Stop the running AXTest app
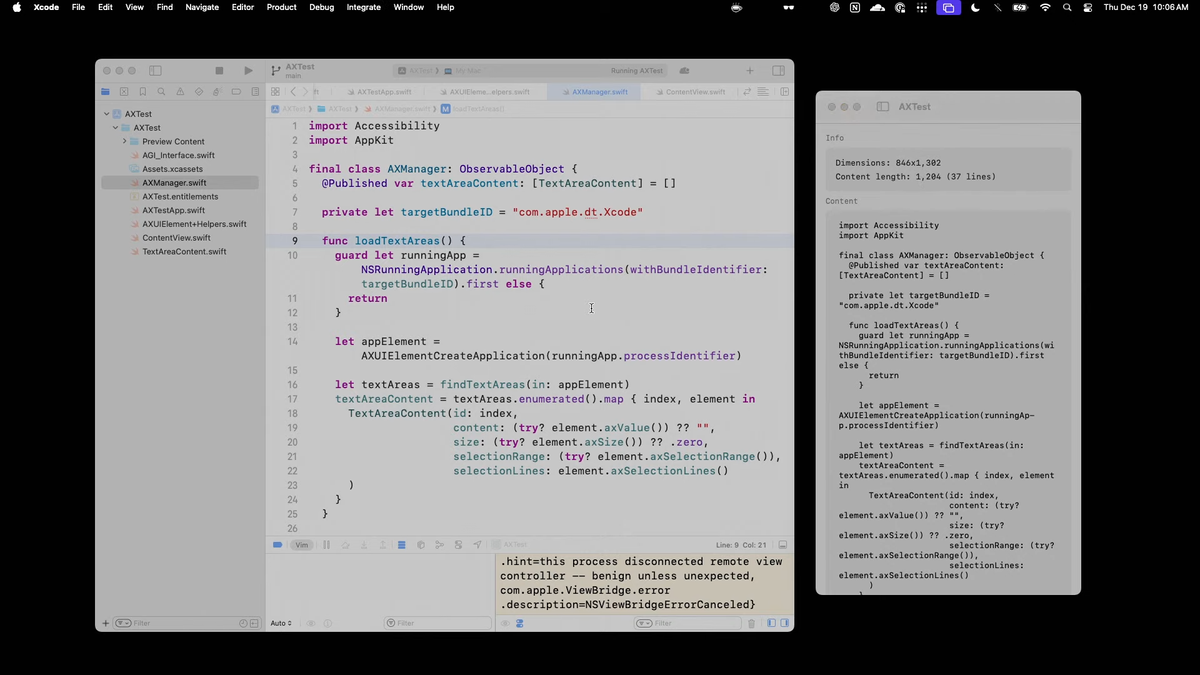This screenshot has width=1200, height=675. [219, 70]
